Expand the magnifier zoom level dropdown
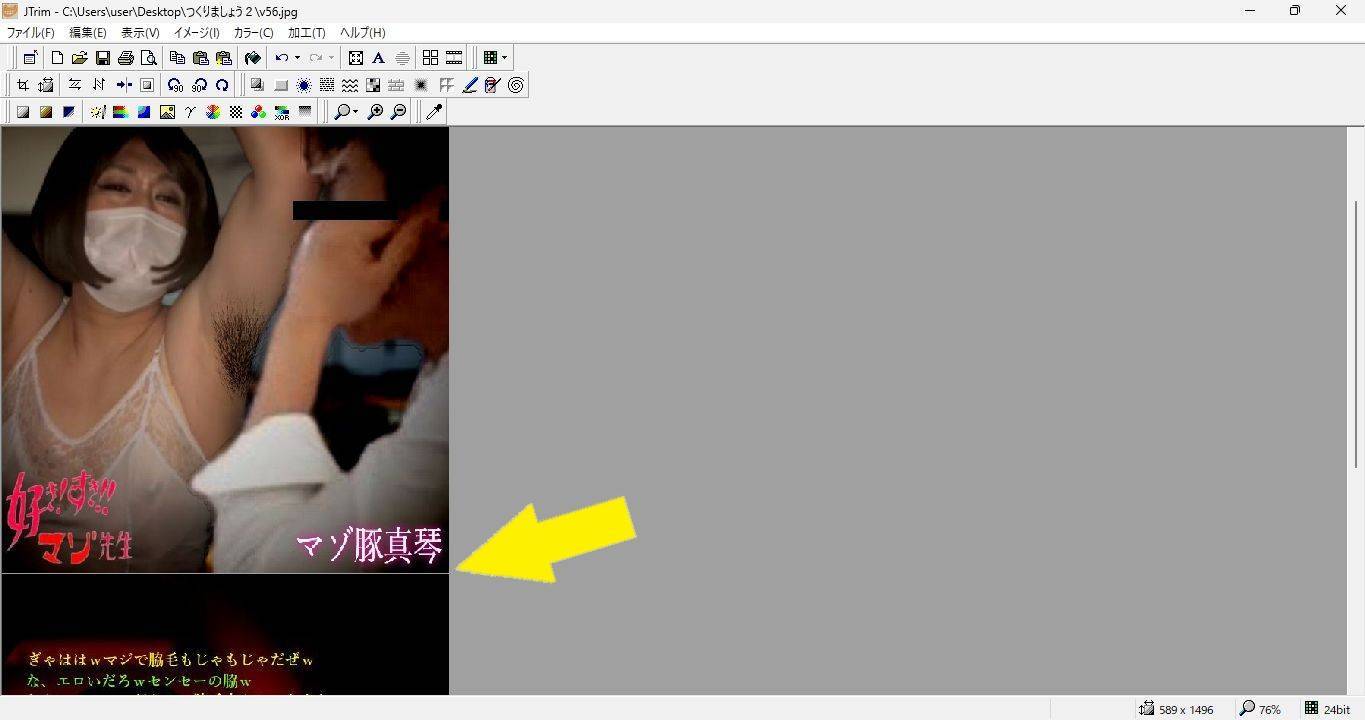Screen dimensions: 1365x720 pyautogui.click(x=355, y=112)
